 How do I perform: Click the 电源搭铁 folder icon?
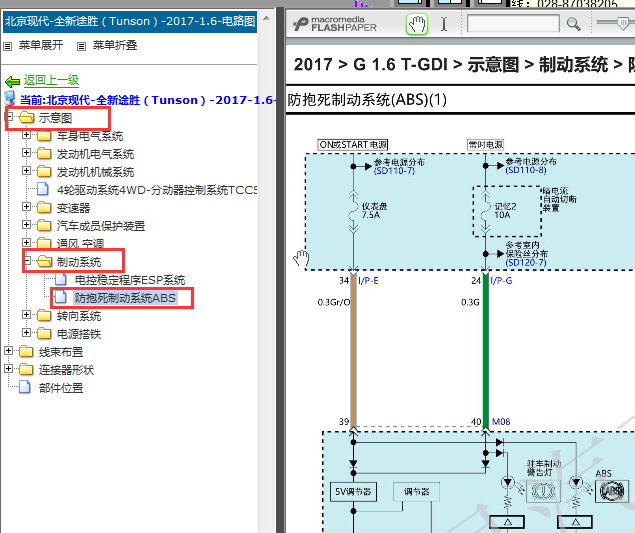coord(44,333)
